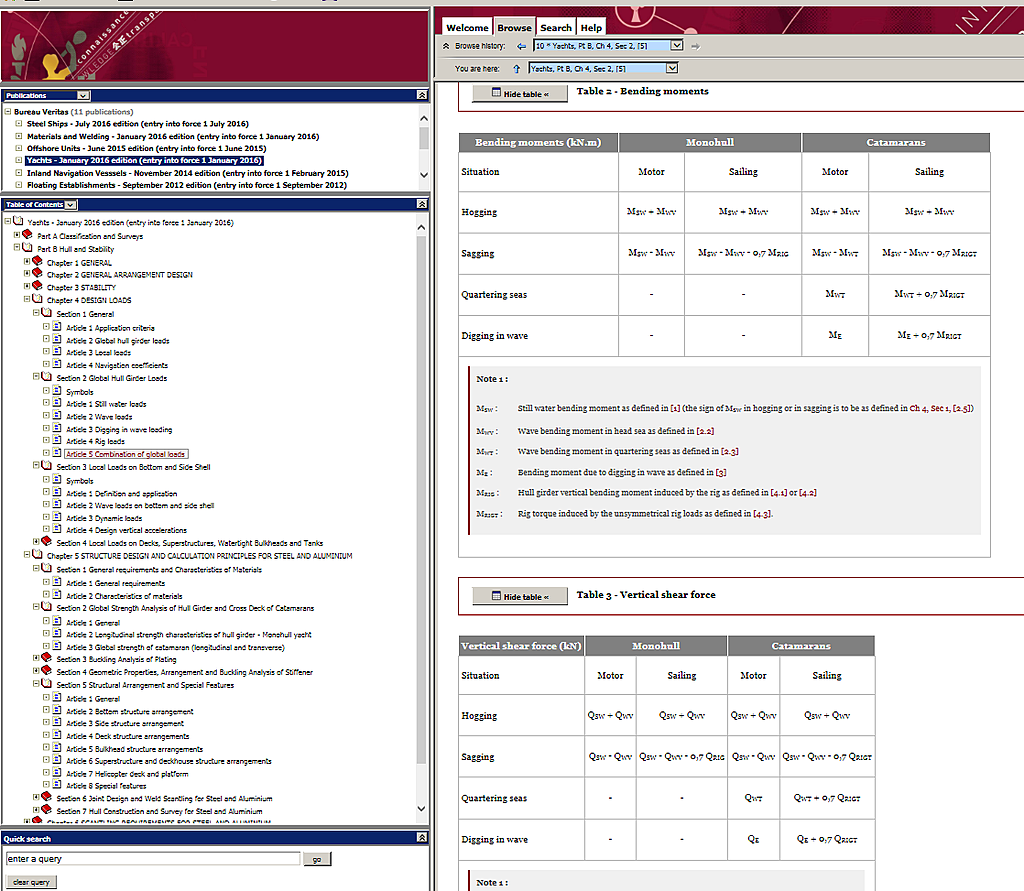Click inside the Quick search query field
The width and height of the screenshot is (1024, 891).
153,858
